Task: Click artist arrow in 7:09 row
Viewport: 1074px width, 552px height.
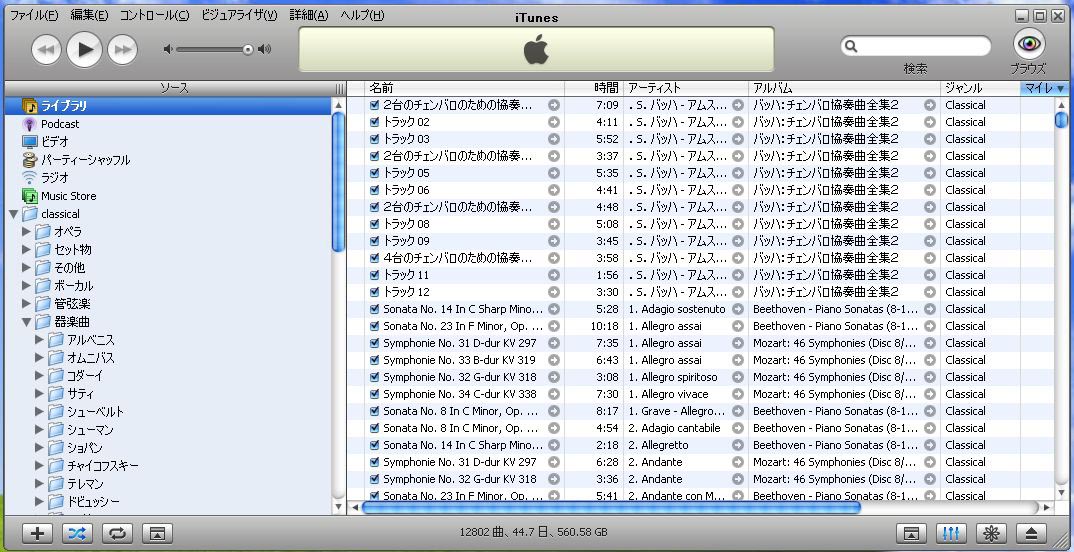Action: (738, 105)
